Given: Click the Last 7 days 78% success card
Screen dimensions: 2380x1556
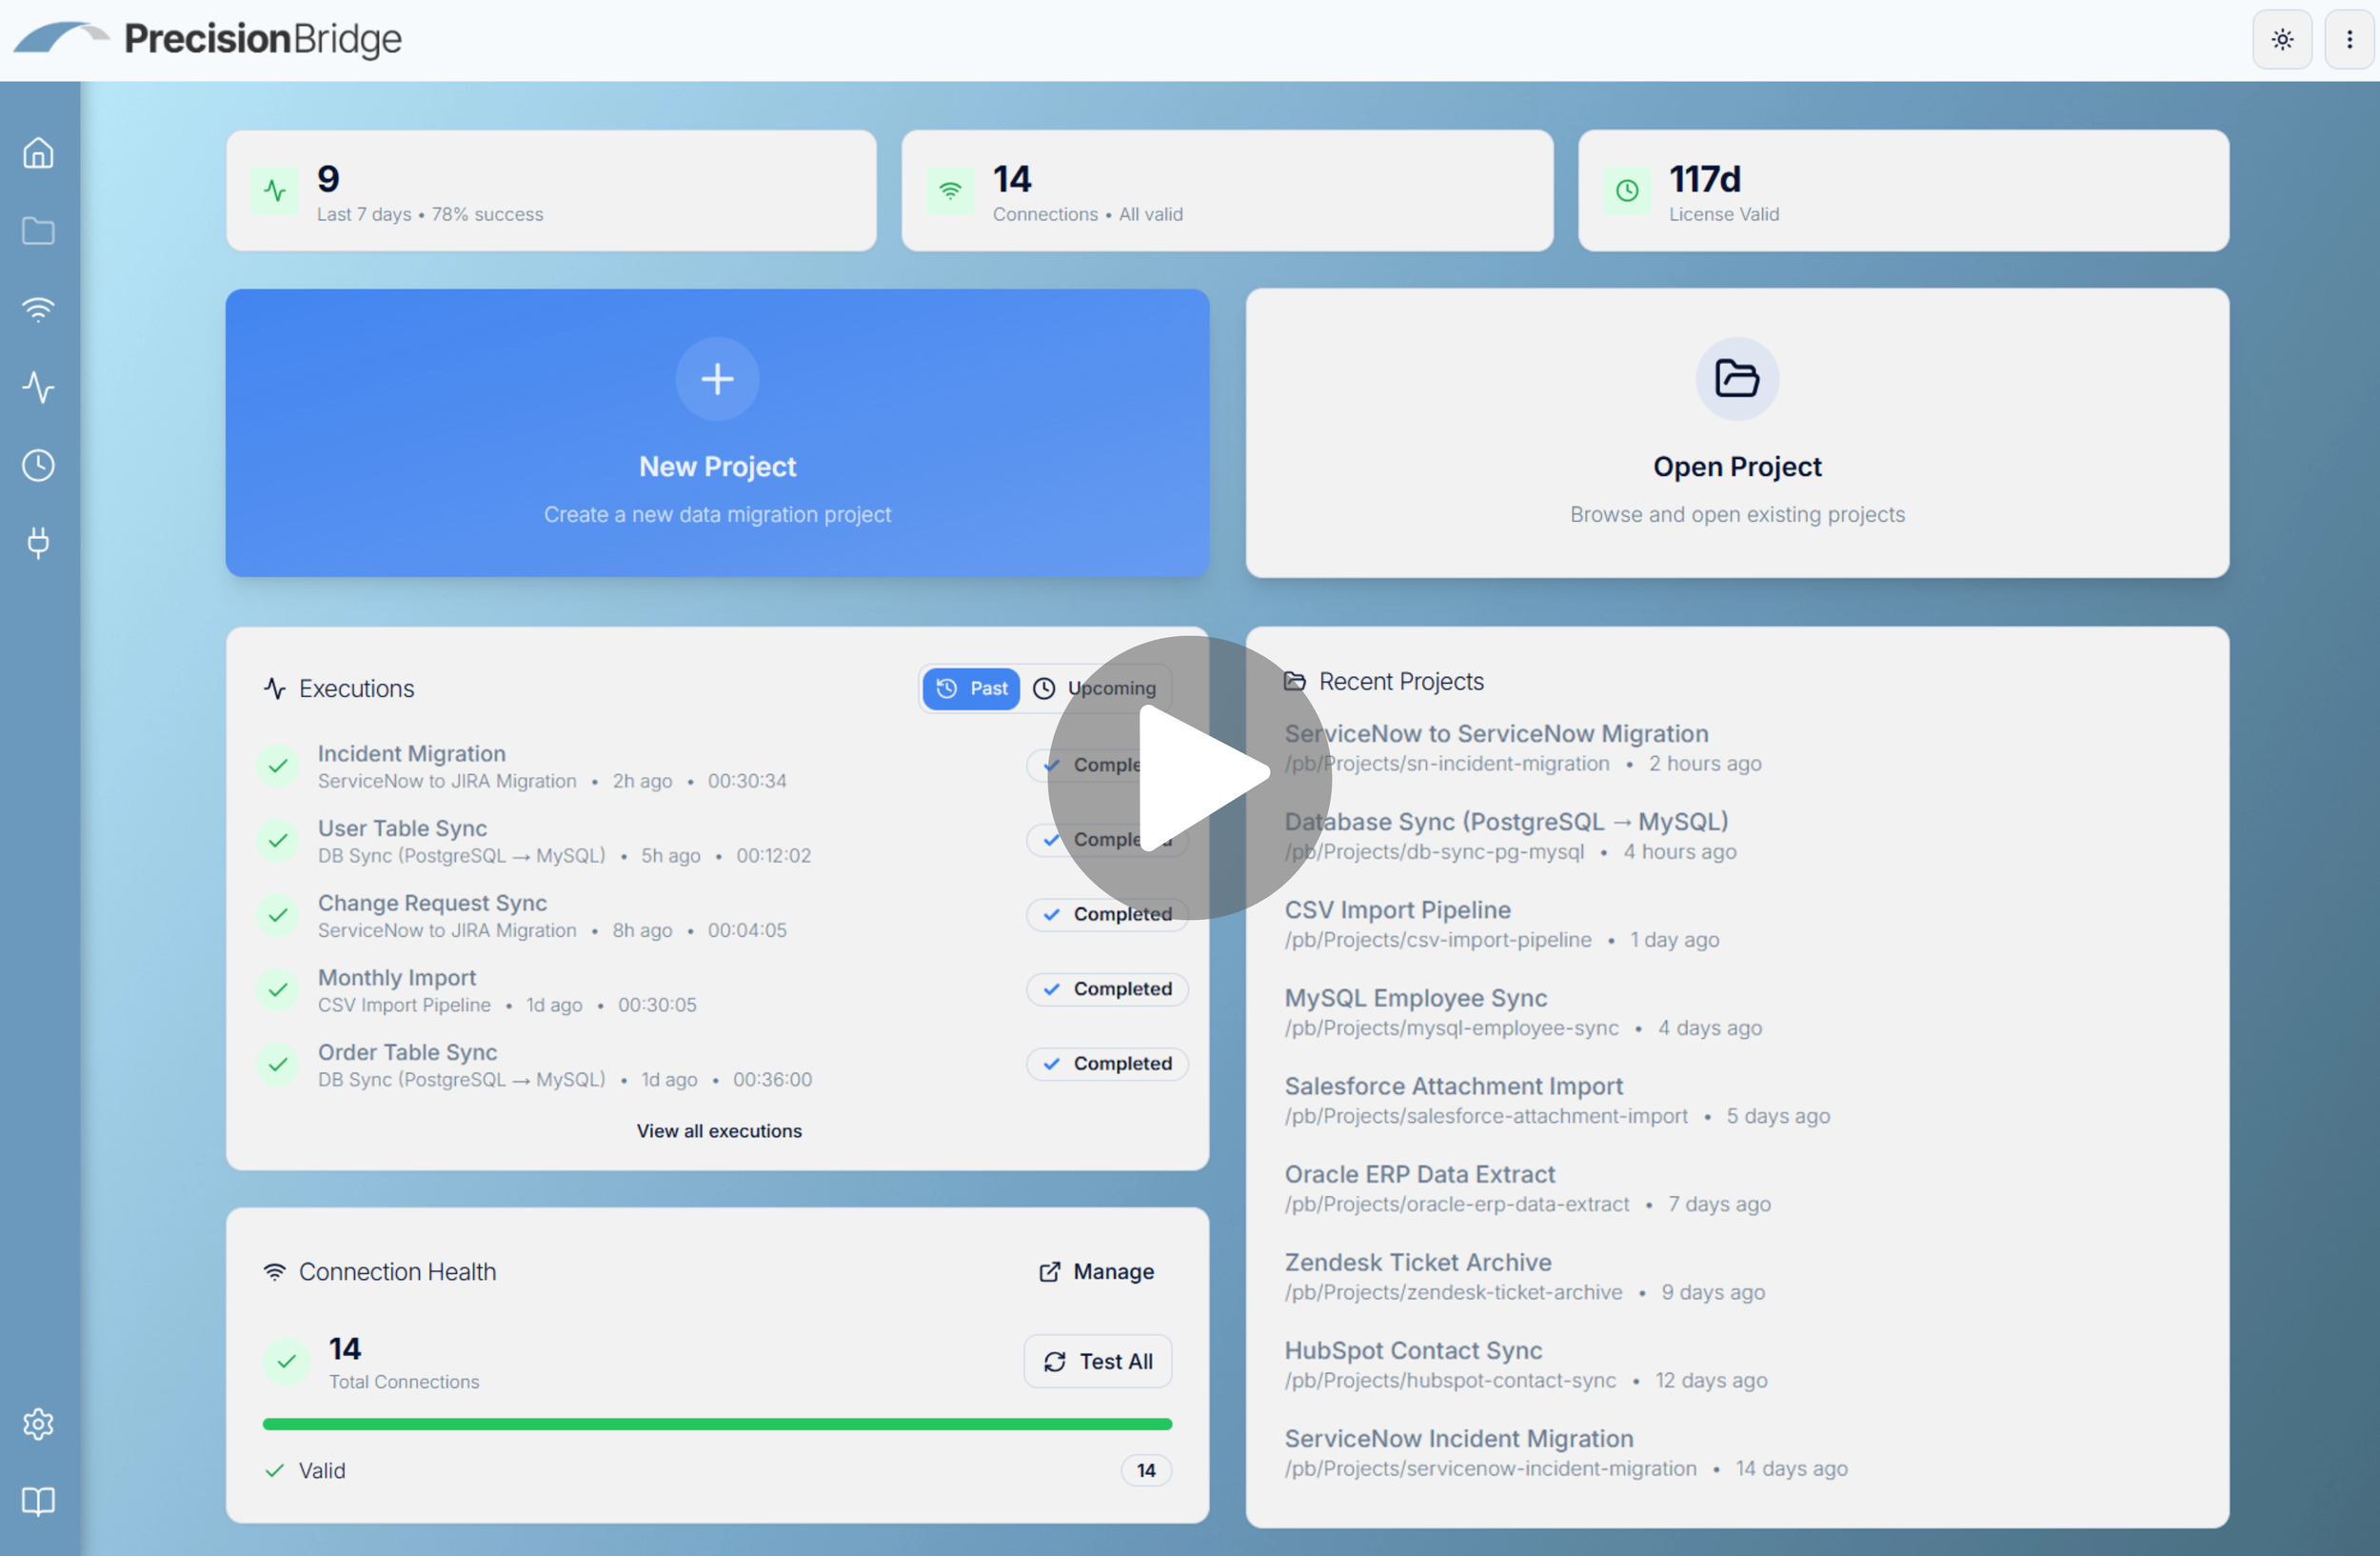Looking at the screenshot, I should 551,190.
